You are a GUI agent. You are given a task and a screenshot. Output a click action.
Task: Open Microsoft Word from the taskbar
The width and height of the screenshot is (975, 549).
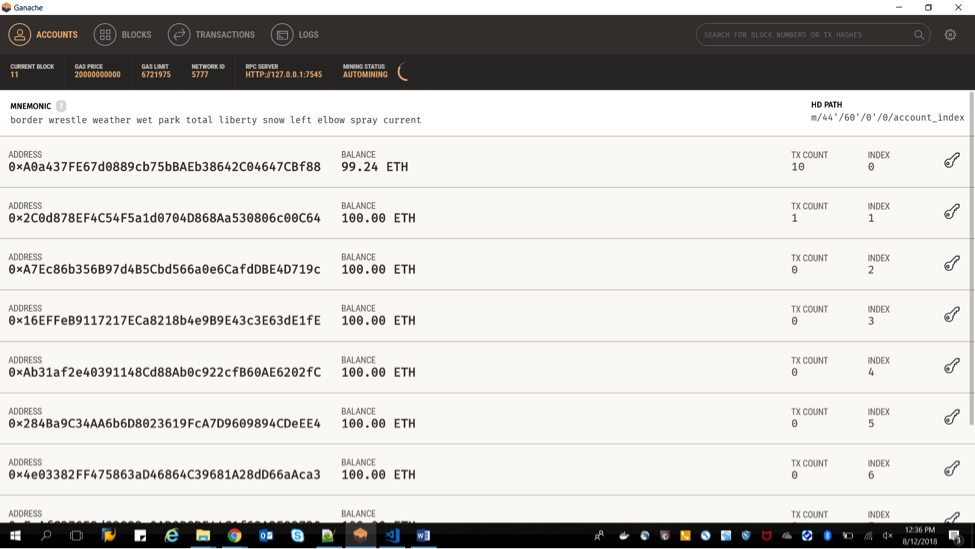[x=423, y=535]
